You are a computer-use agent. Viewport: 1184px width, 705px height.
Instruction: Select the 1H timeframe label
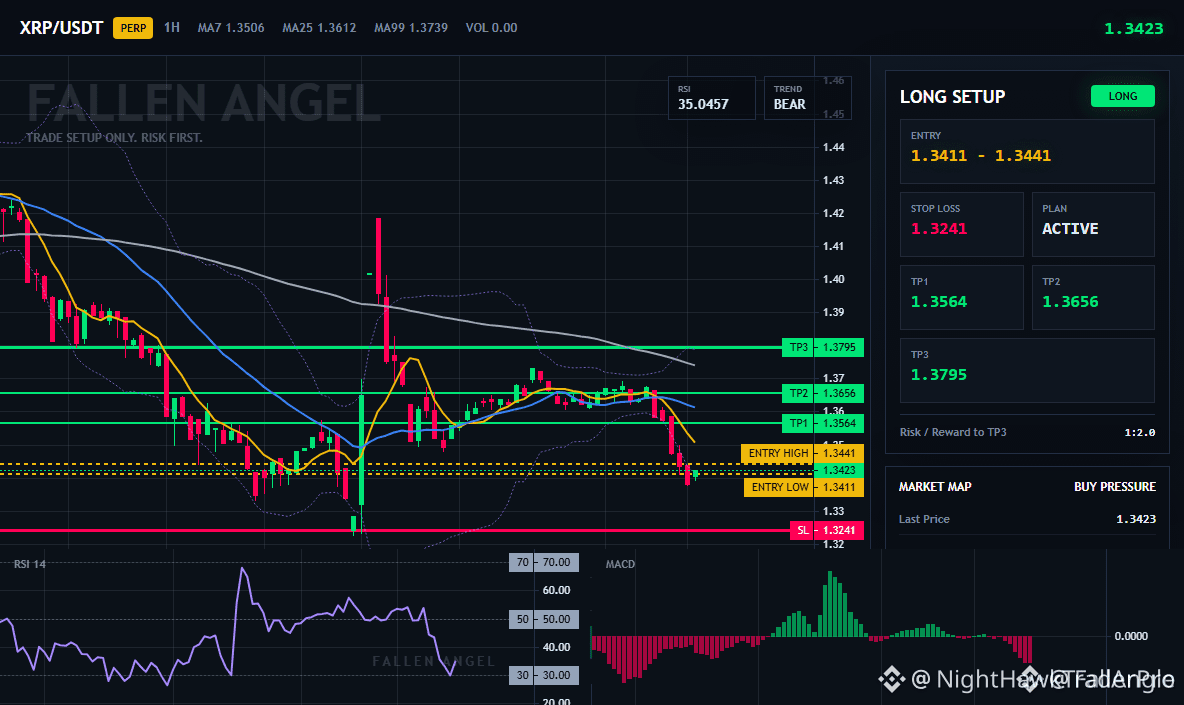click(172, 28)
